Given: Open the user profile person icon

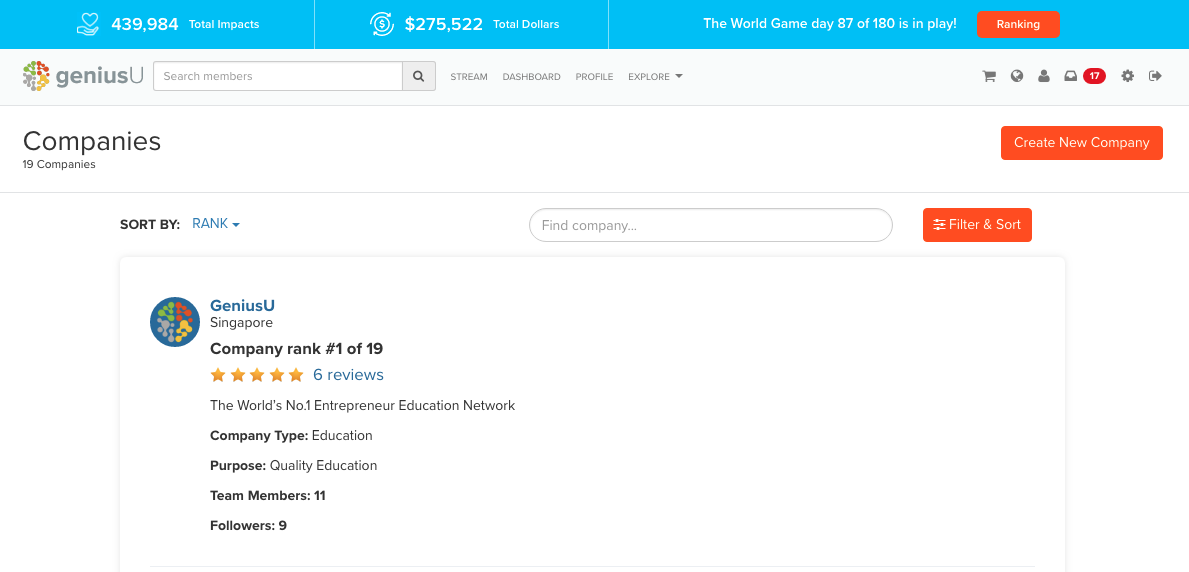Looking at the screenshot, I should pyautogui.click(x=1044, y=76).
